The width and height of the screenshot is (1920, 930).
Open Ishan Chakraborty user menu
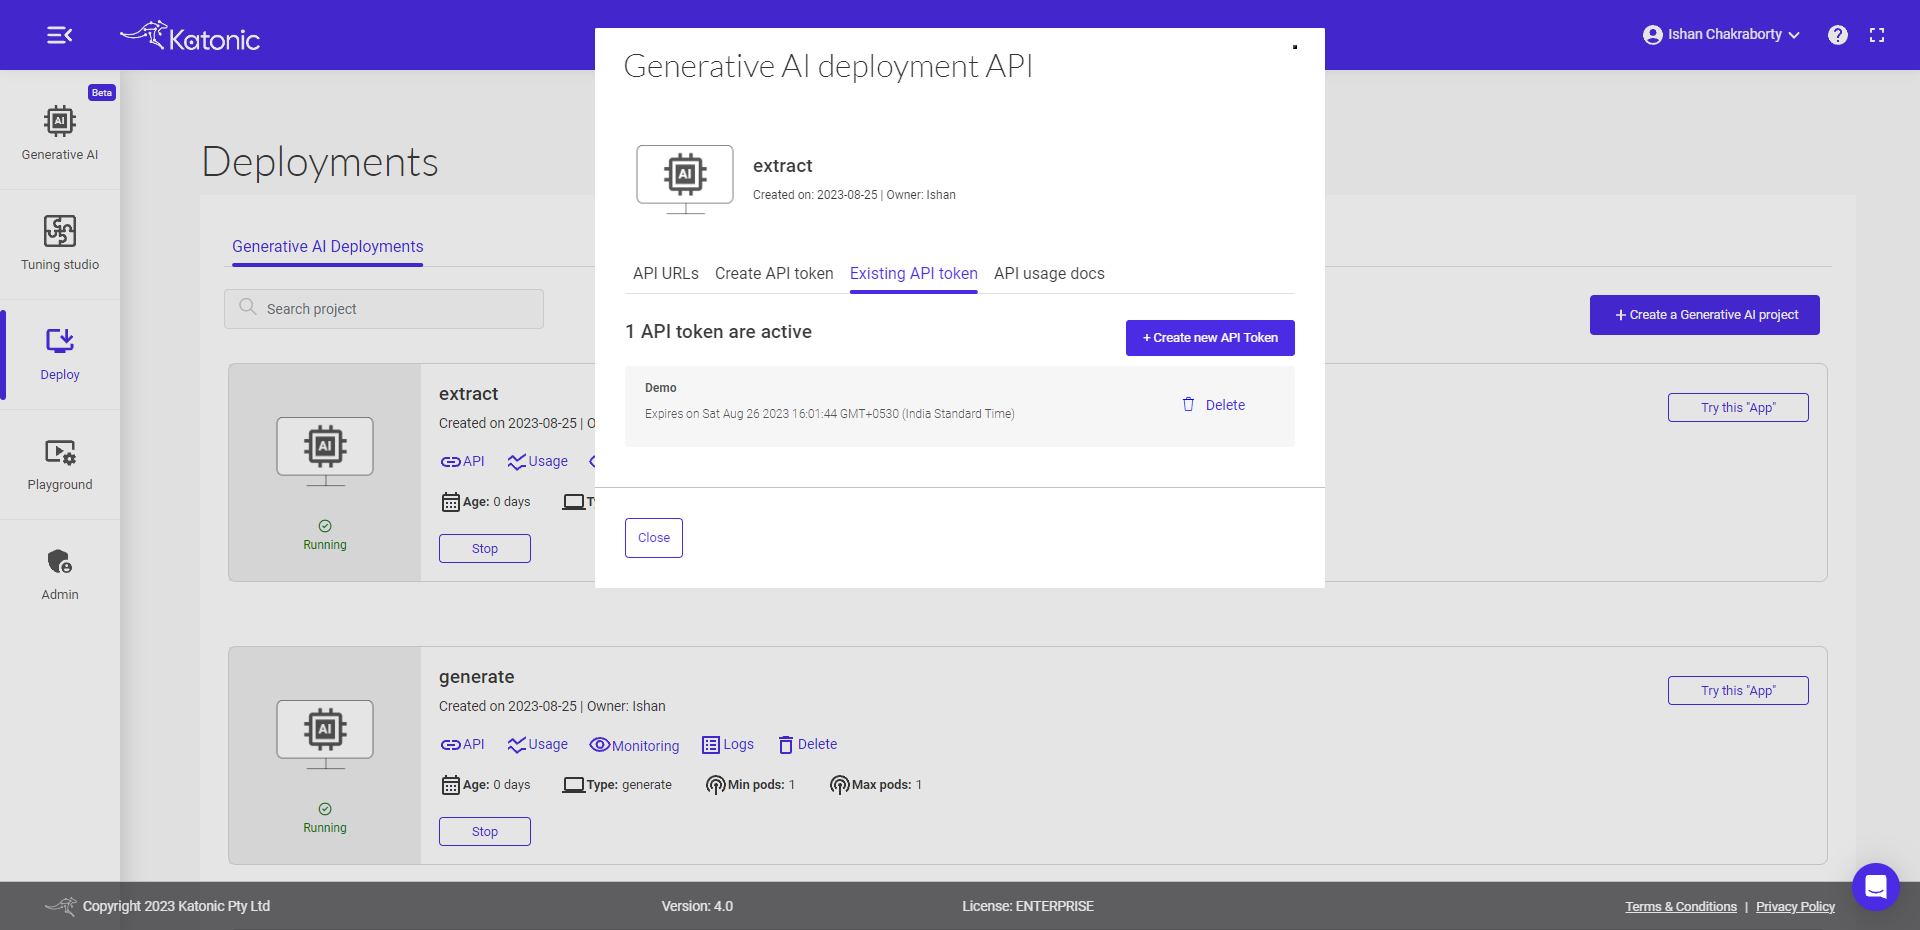click(x=1721, y=35)
